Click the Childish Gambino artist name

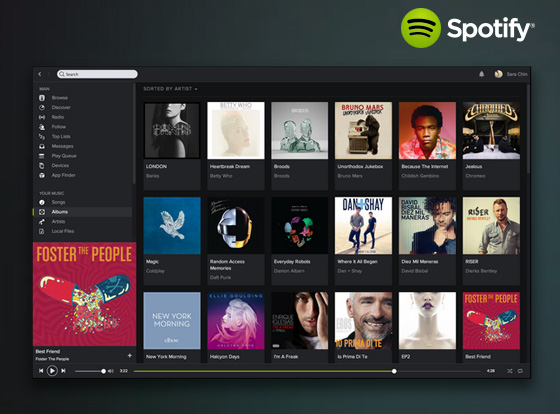[420, 176]
